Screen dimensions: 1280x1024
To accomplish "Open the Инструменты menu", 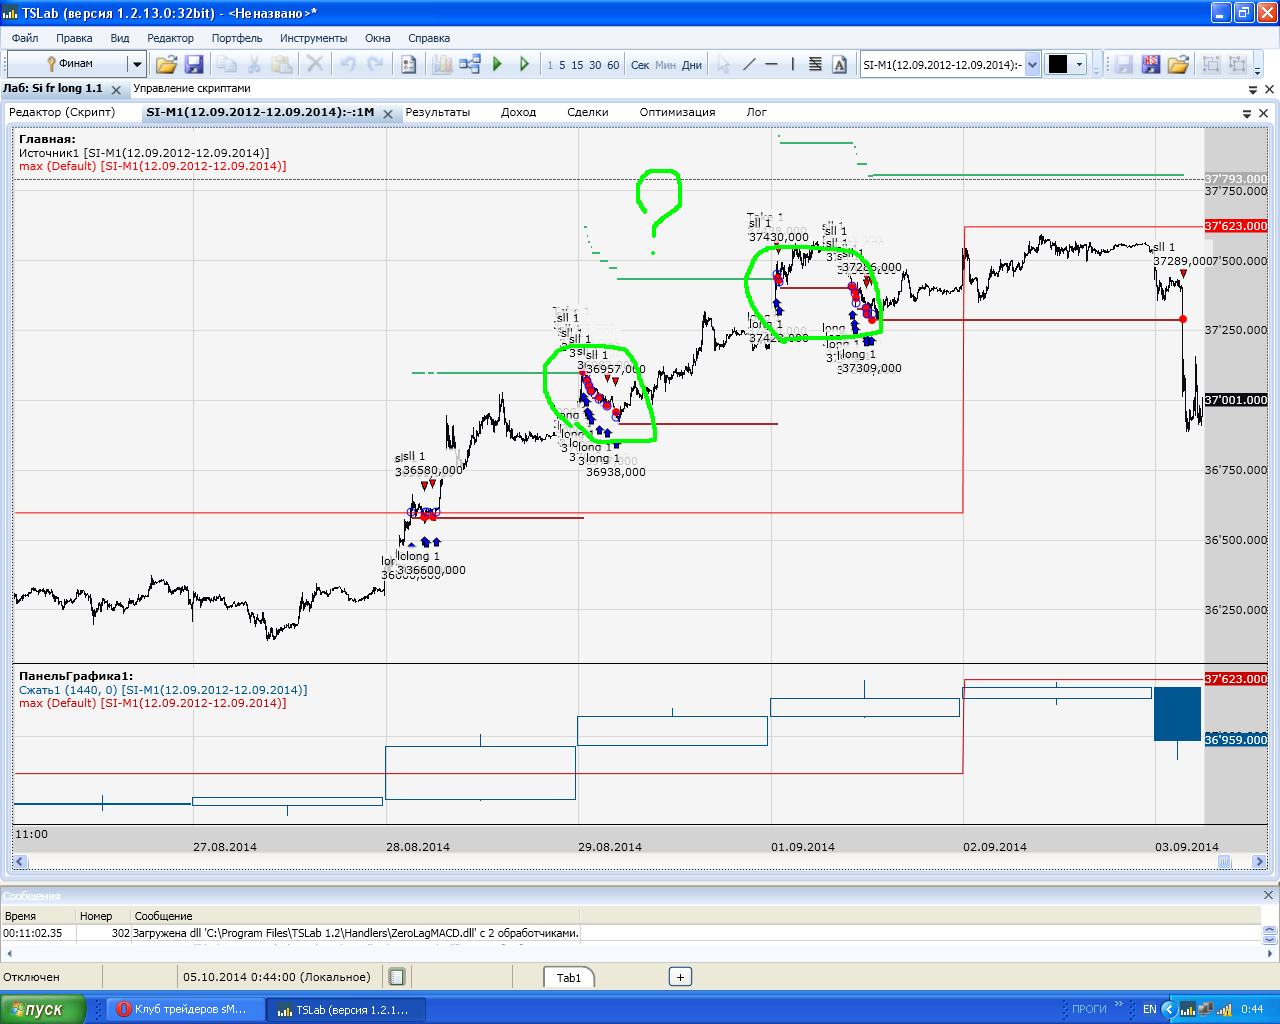I will point(314,38).
